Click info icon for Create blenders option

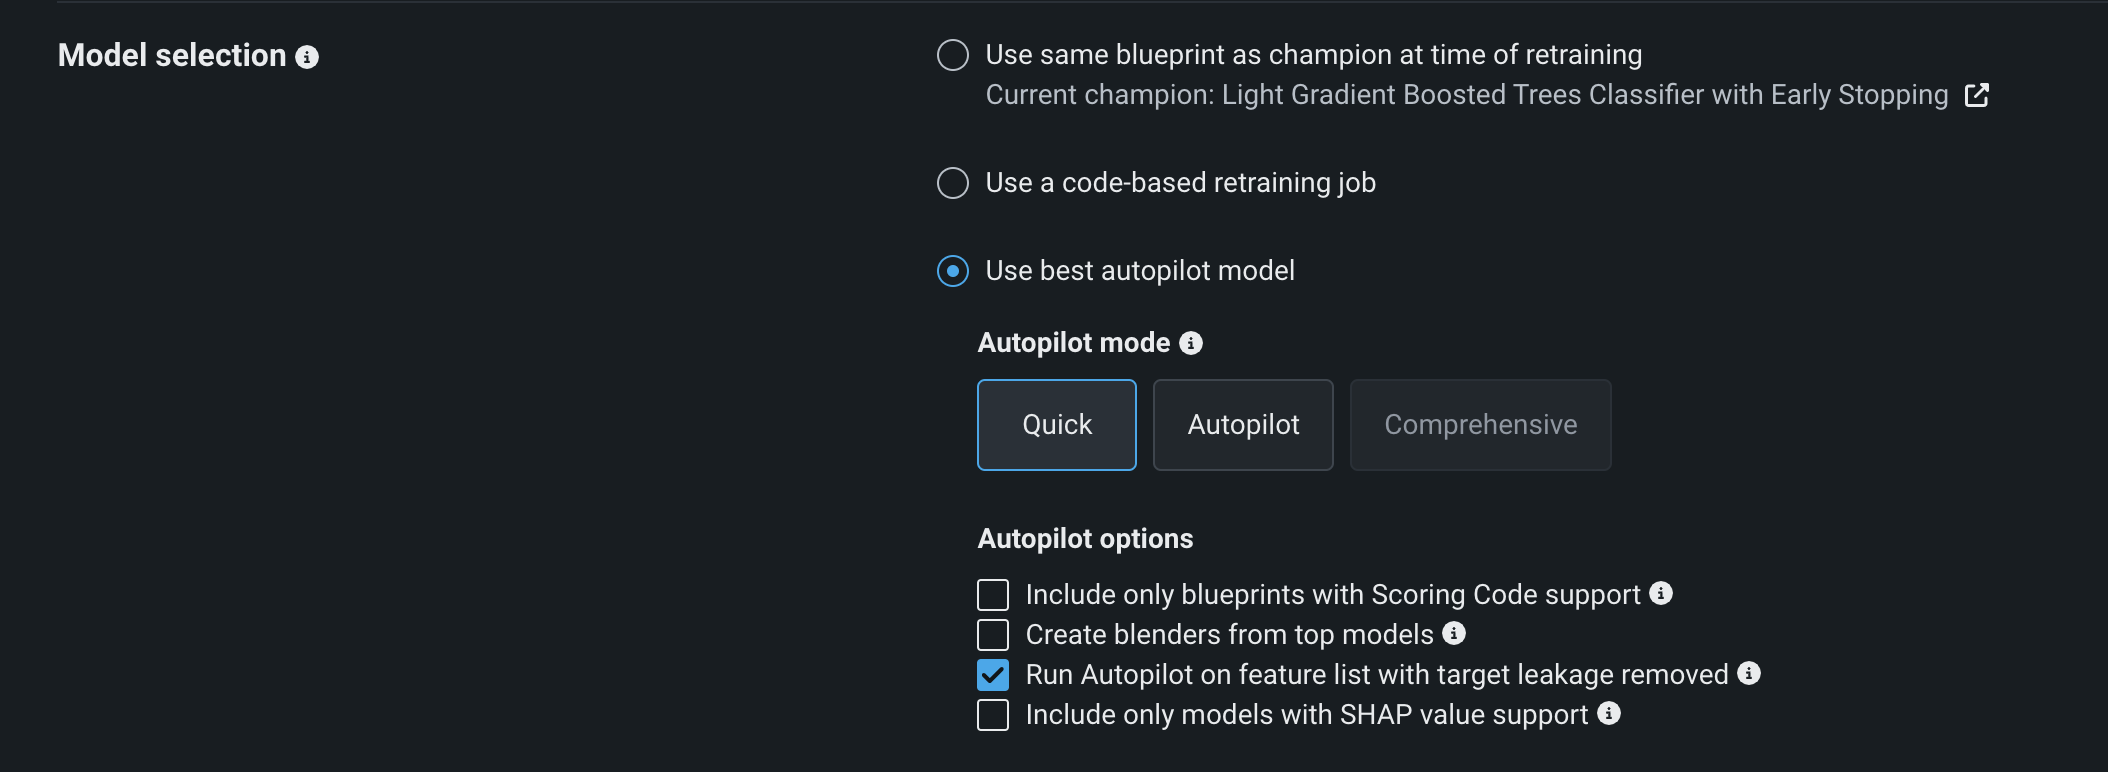[x=1454, y=633]
